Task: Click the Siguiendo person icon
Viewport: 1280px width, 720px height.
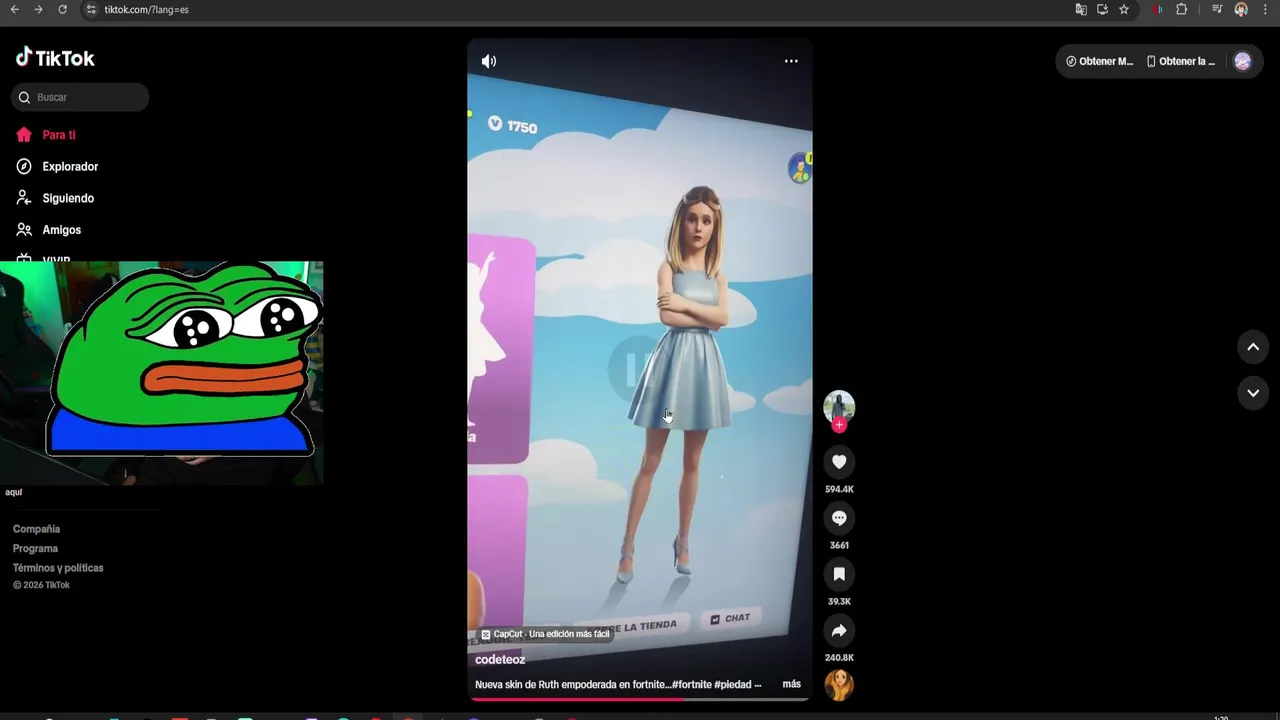Action: click(24, 198)
